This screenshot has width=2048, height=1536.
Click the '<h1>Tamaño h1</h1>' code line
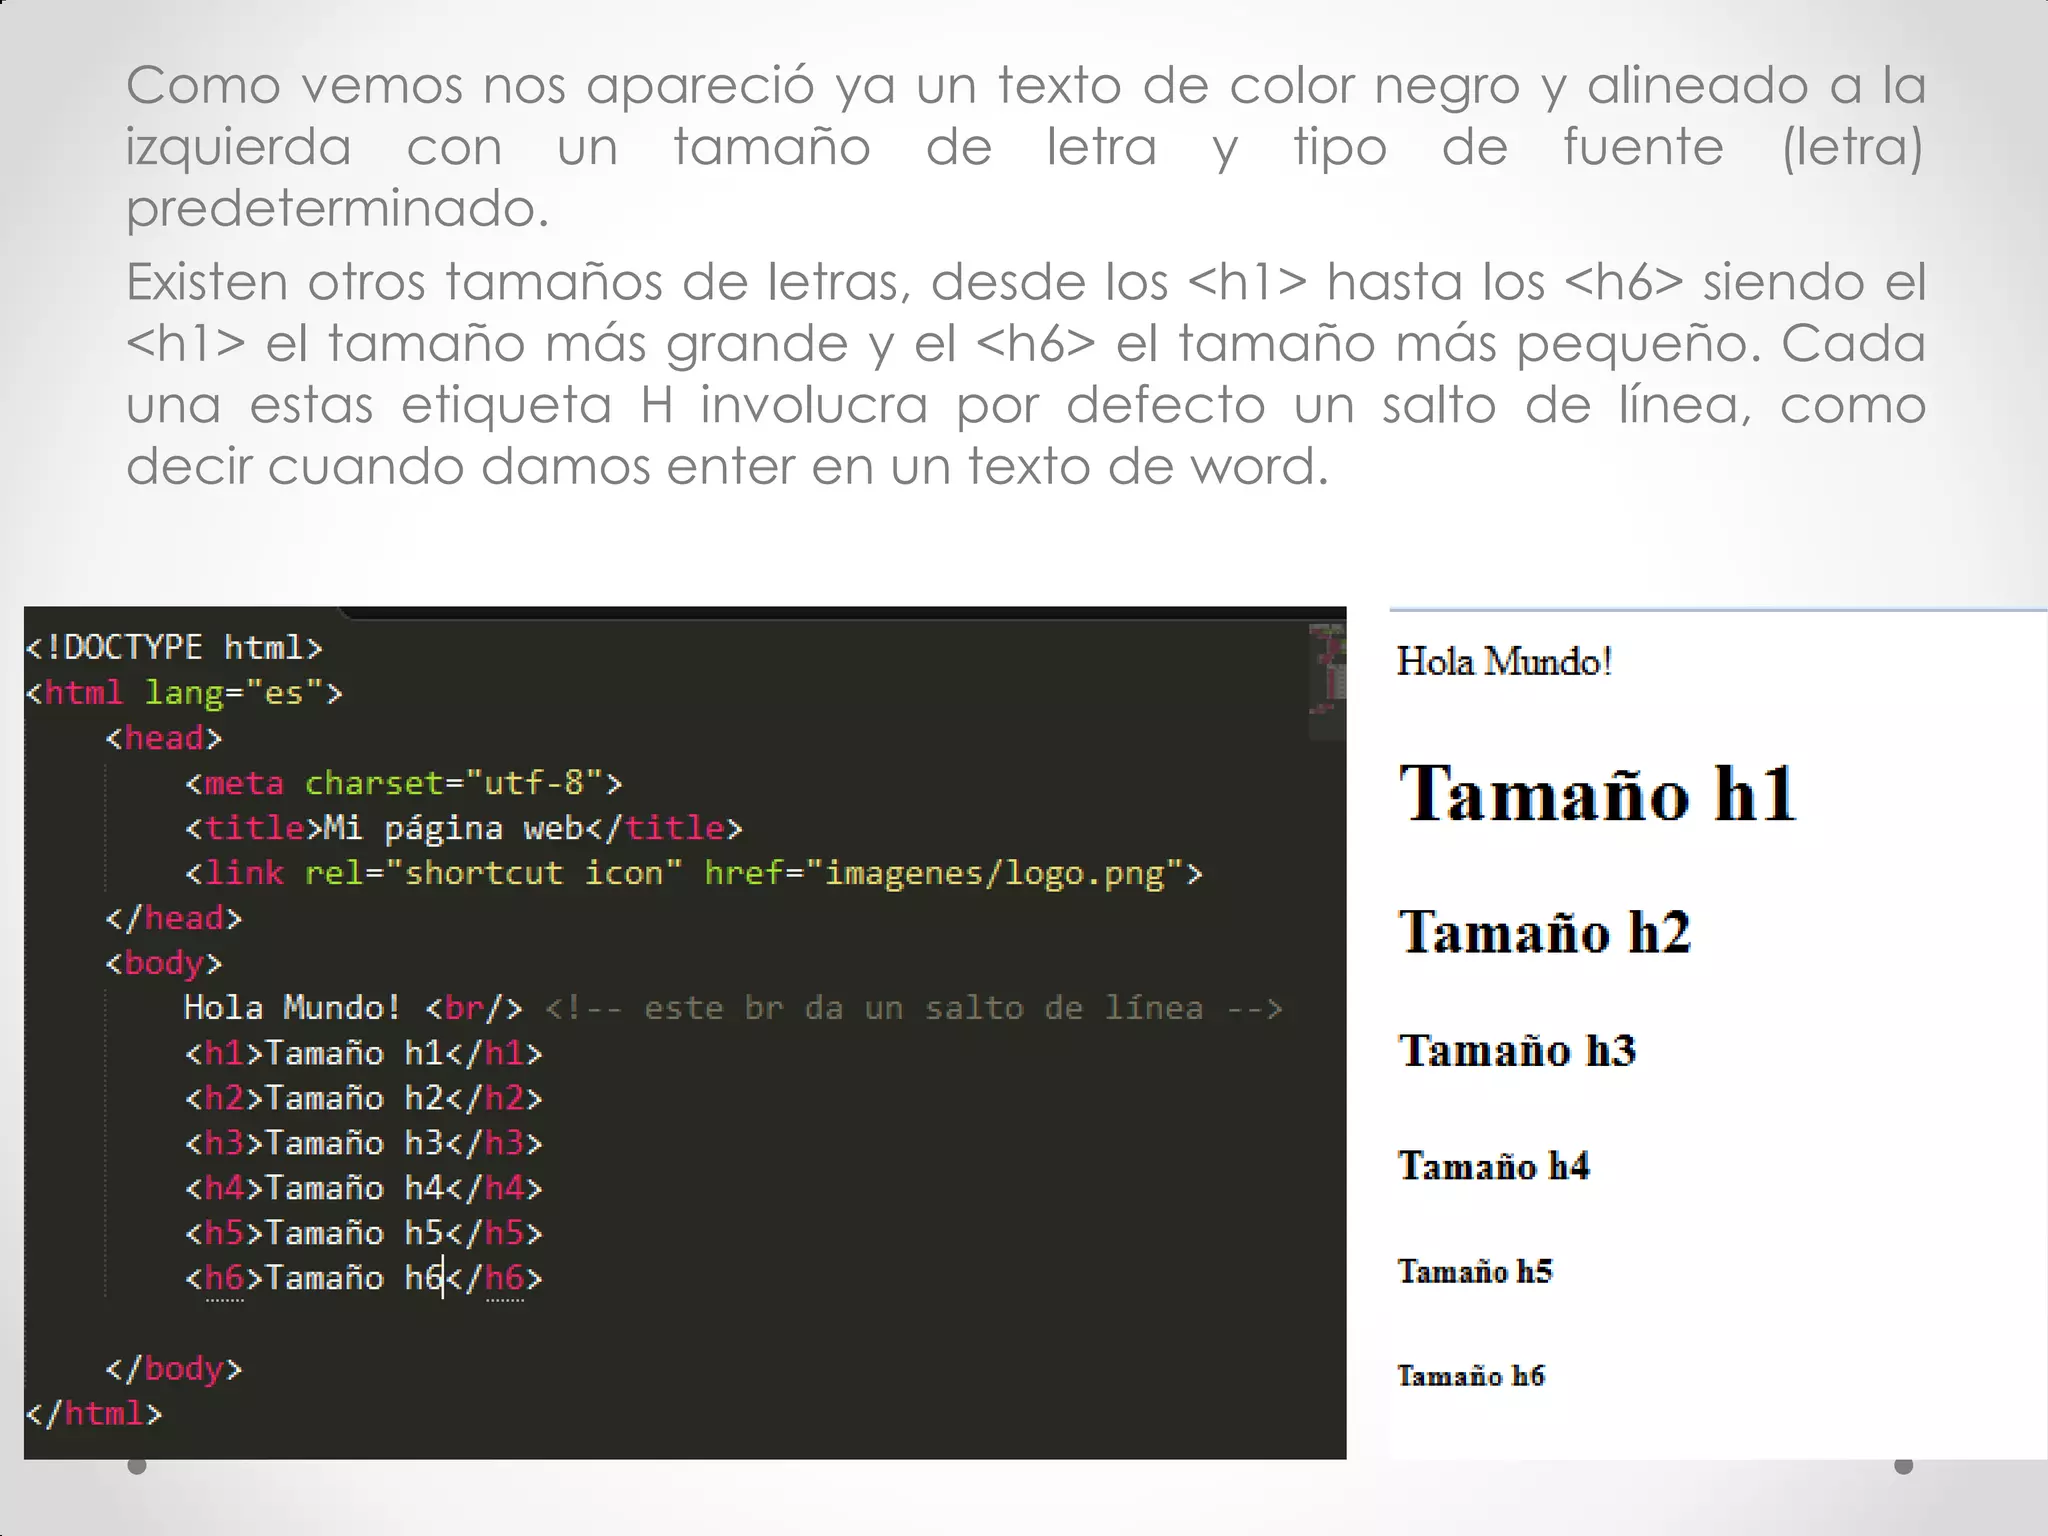coord(363,1053)
